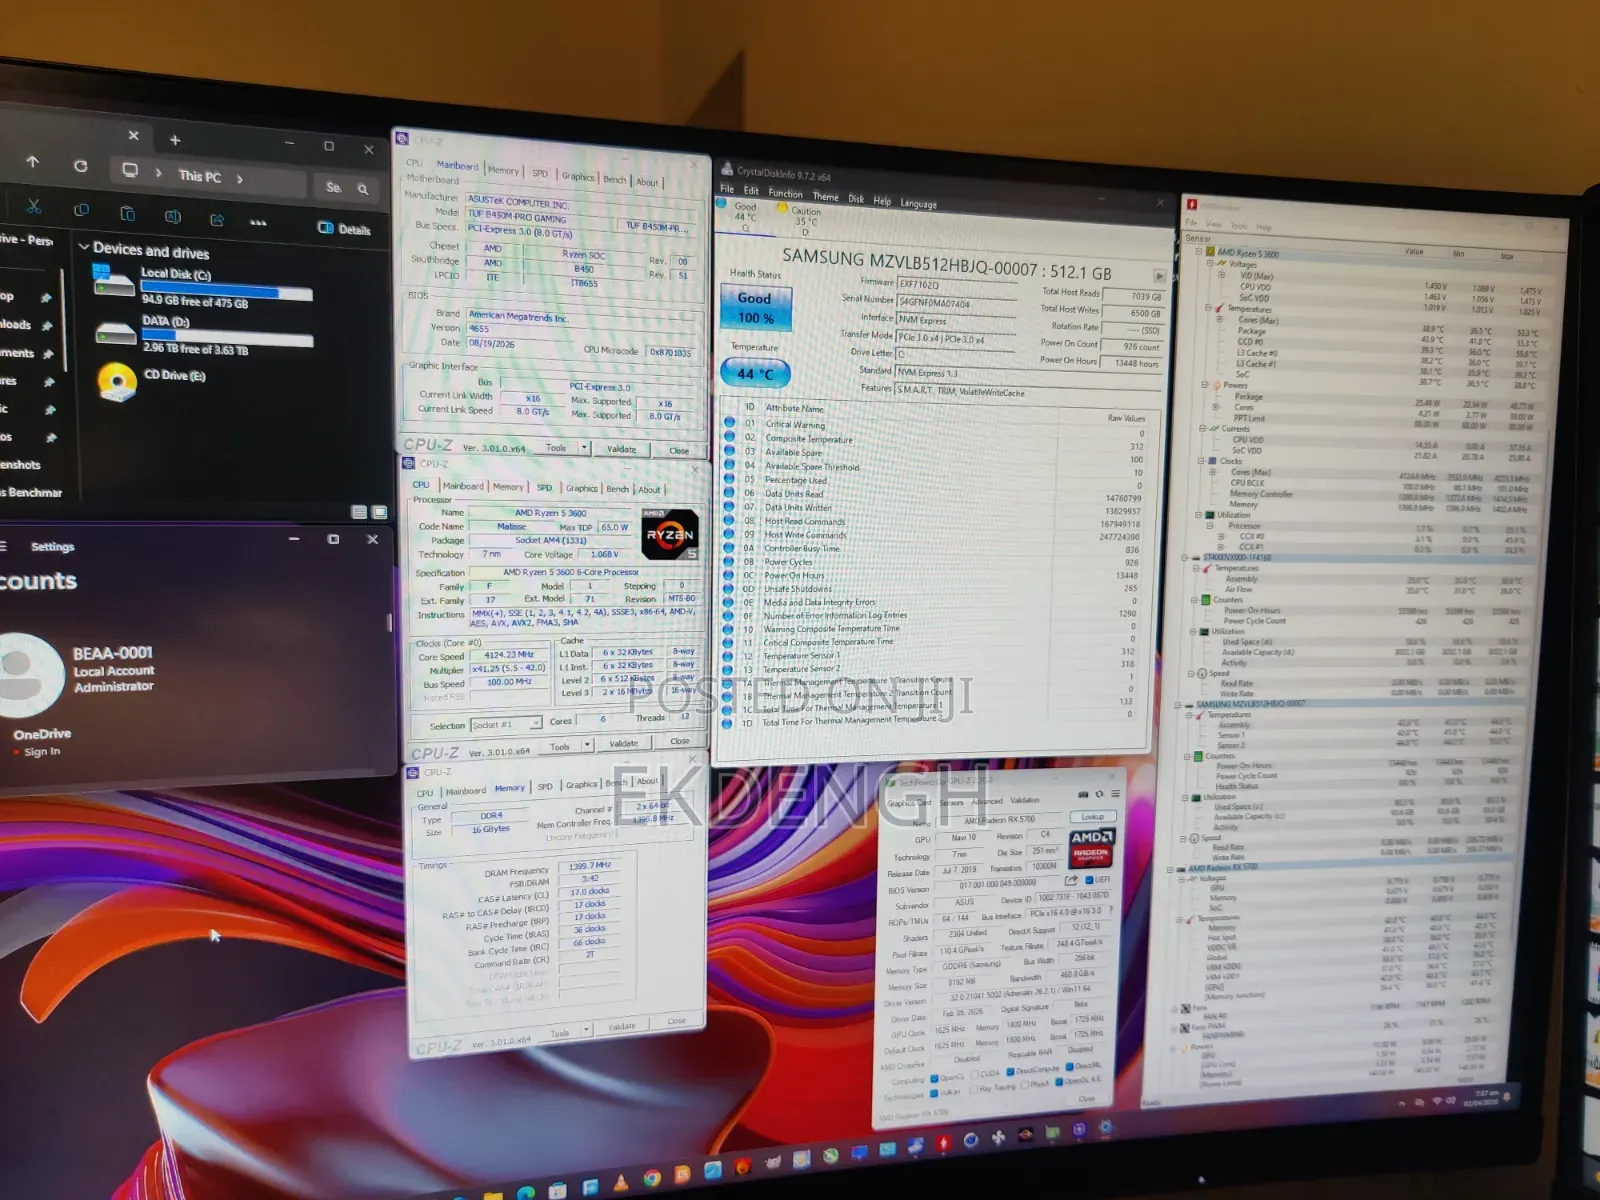The image size is (1600, 1200).
Task: Open the Socket #1 selection dropdown in CPU-Z
Action: (x=507, y=724)
